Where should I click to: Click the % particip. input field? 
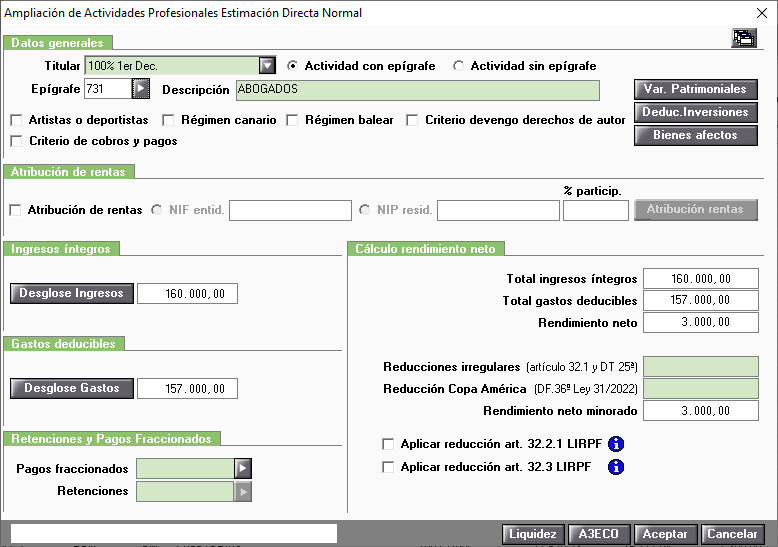coord(596,210)
